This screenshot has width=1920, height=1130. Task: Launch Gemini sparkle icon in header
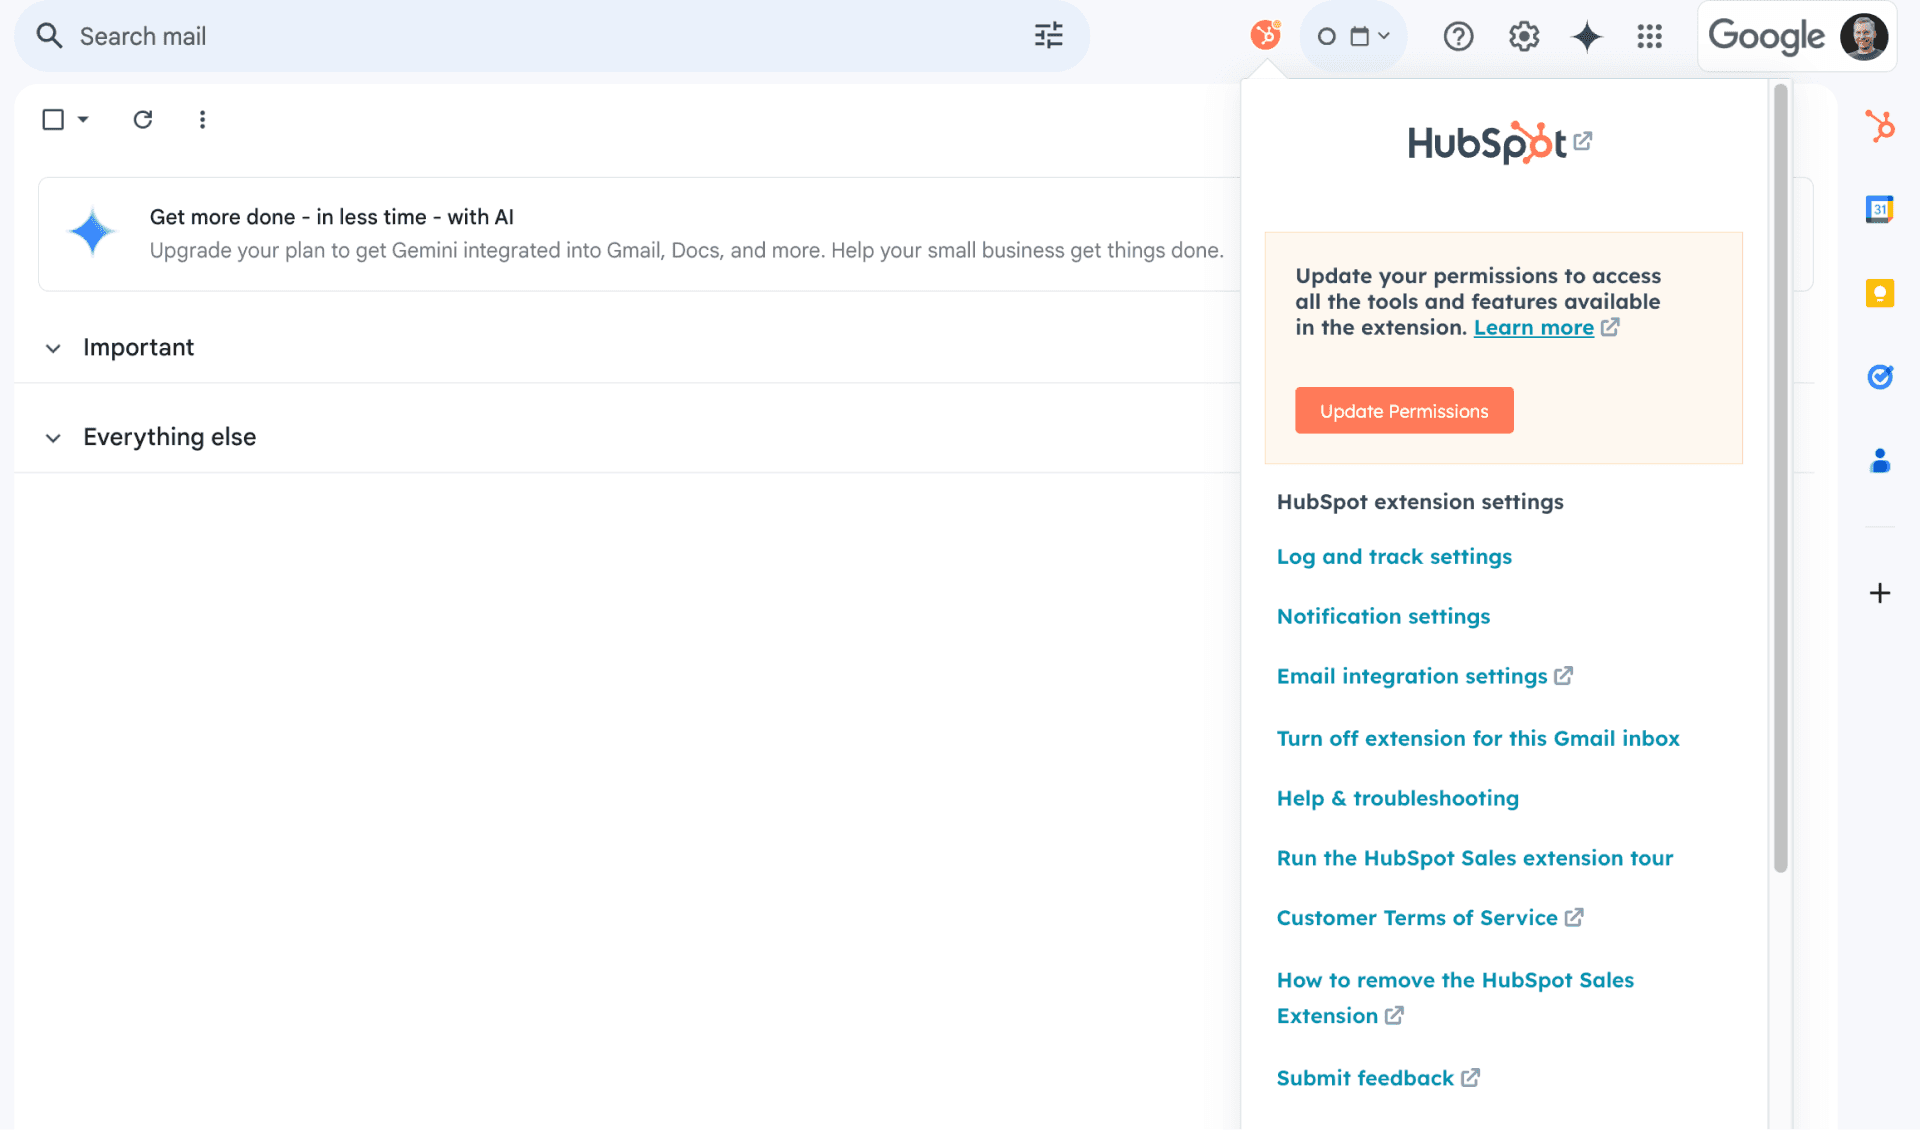pos(1587,37)
